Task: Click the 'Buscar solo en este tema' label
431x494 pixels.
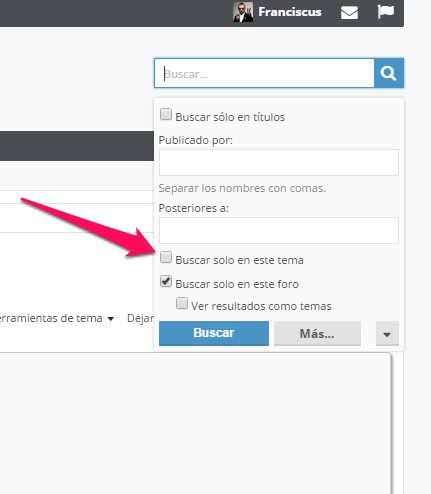Action: click(239, 260)
